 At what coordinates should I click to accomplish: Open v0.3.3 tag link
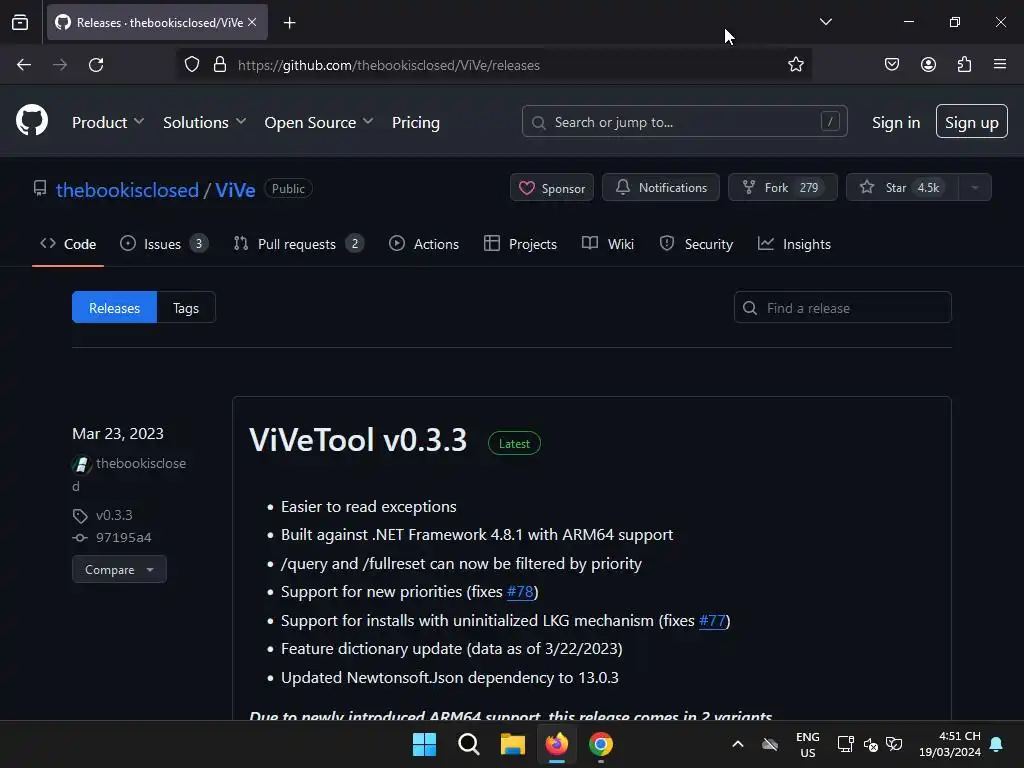tap(114, 515)
